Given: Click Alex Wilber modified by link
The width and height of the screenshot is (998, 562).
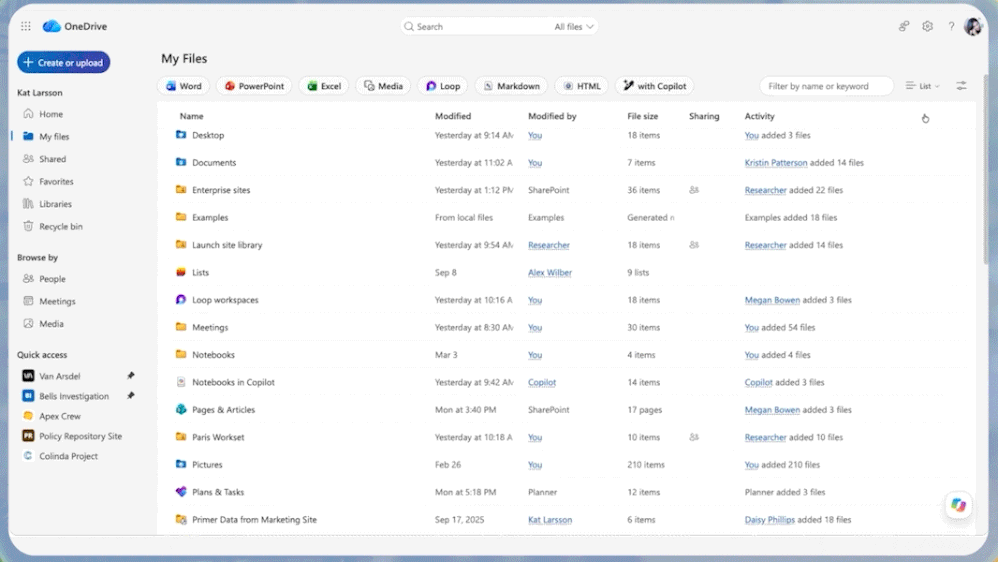Looking at the screenshot, I should point(550,272).
